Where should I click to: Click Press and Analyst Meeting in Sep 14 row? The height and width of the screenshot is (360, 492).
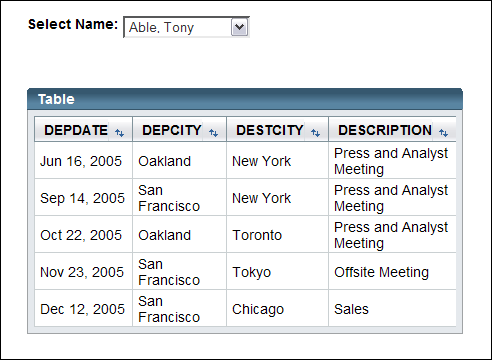pos(392,198)
